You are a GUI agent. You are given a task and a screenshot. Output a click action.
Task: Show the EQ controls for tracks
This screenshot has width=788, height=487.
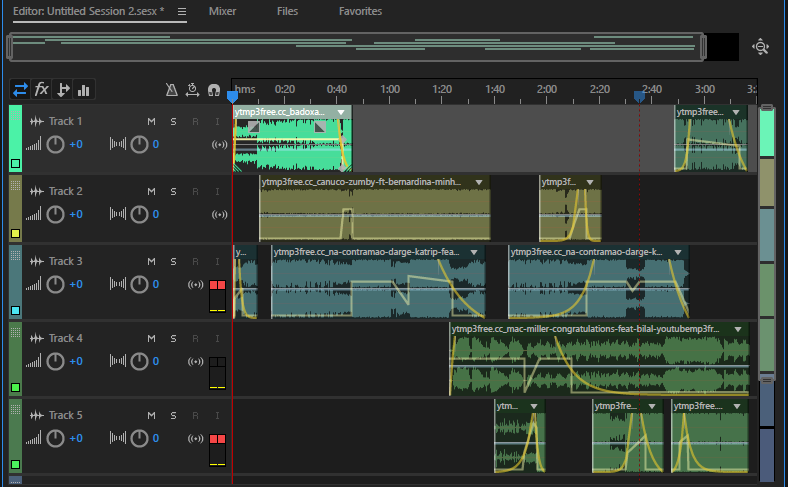(x=84, y=90)
